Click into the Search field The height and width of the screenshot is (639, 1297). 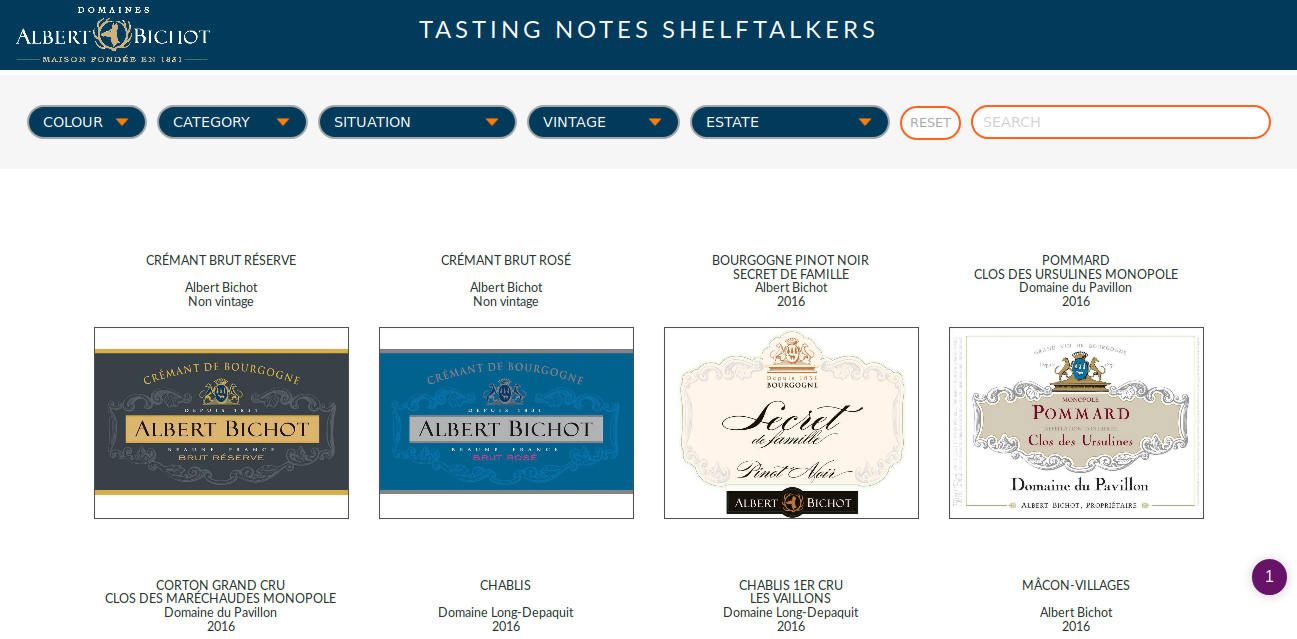(1120, 122)
